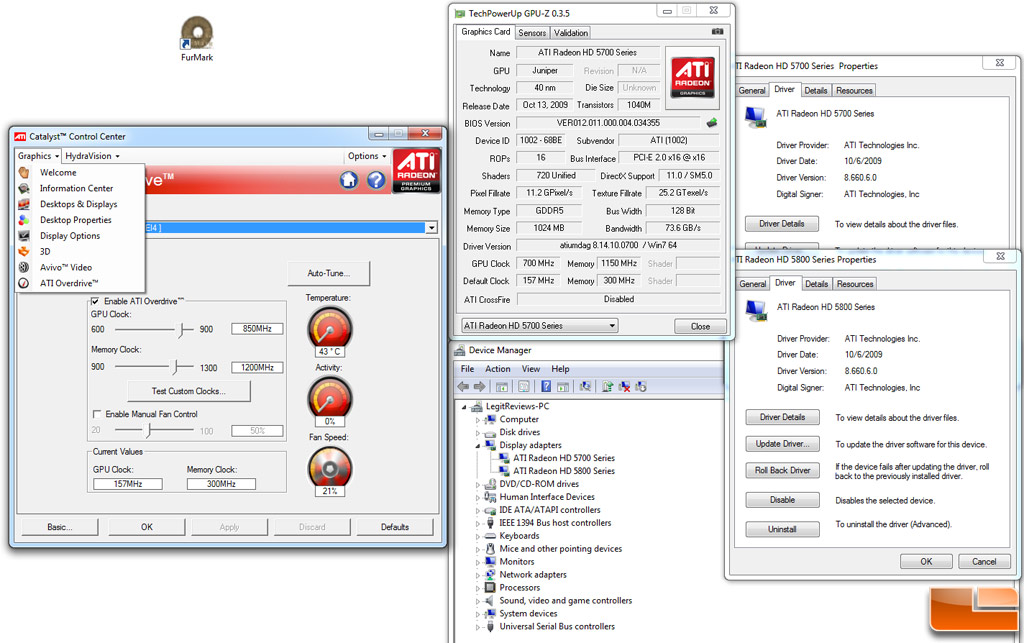Click the Roll Back Driver button
This screenshot has height=643, width=1024.
pos(782,470)
